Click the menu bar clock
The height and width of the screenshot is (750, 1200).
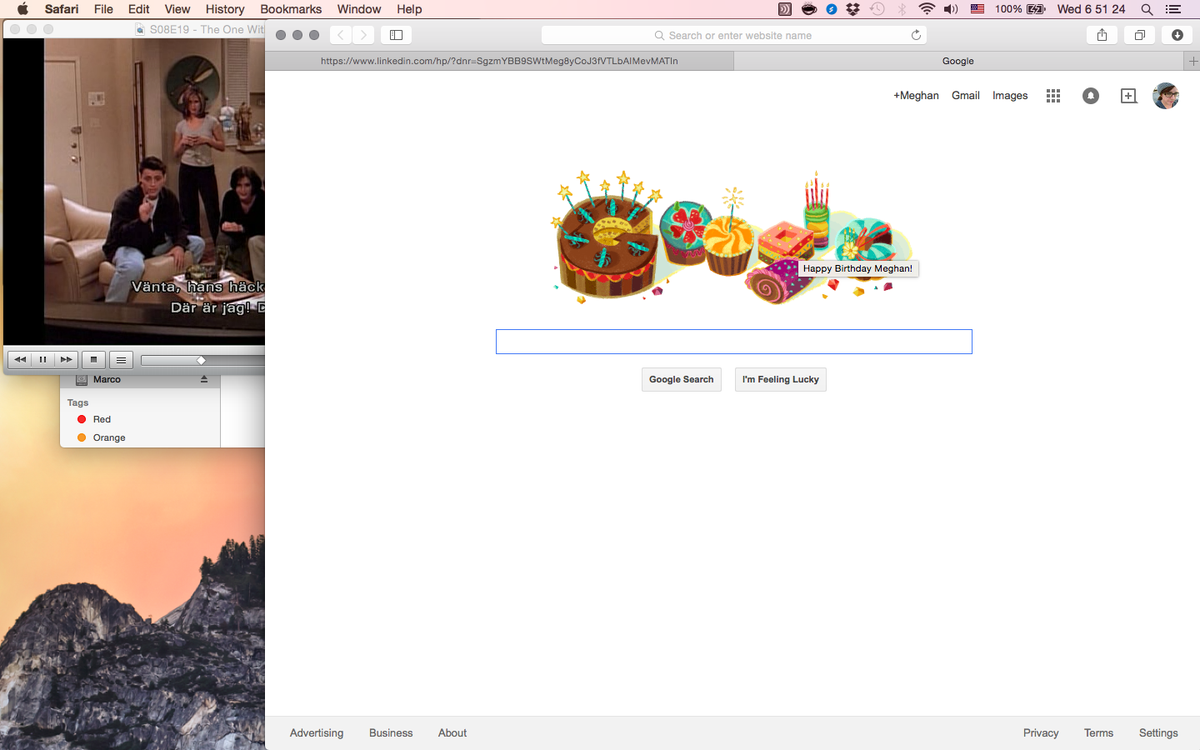coord(1091,9)
